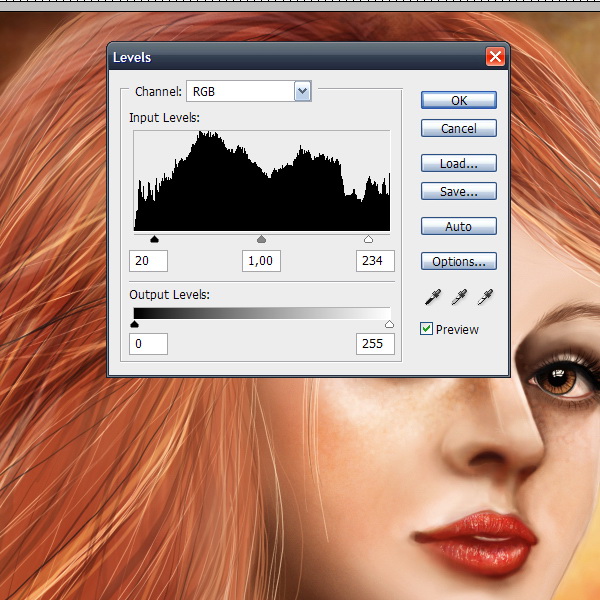Screen dimensions: 600x600
Task: Select the black point eyedropper
Action: pyautogui.click(x=433, y=297)
